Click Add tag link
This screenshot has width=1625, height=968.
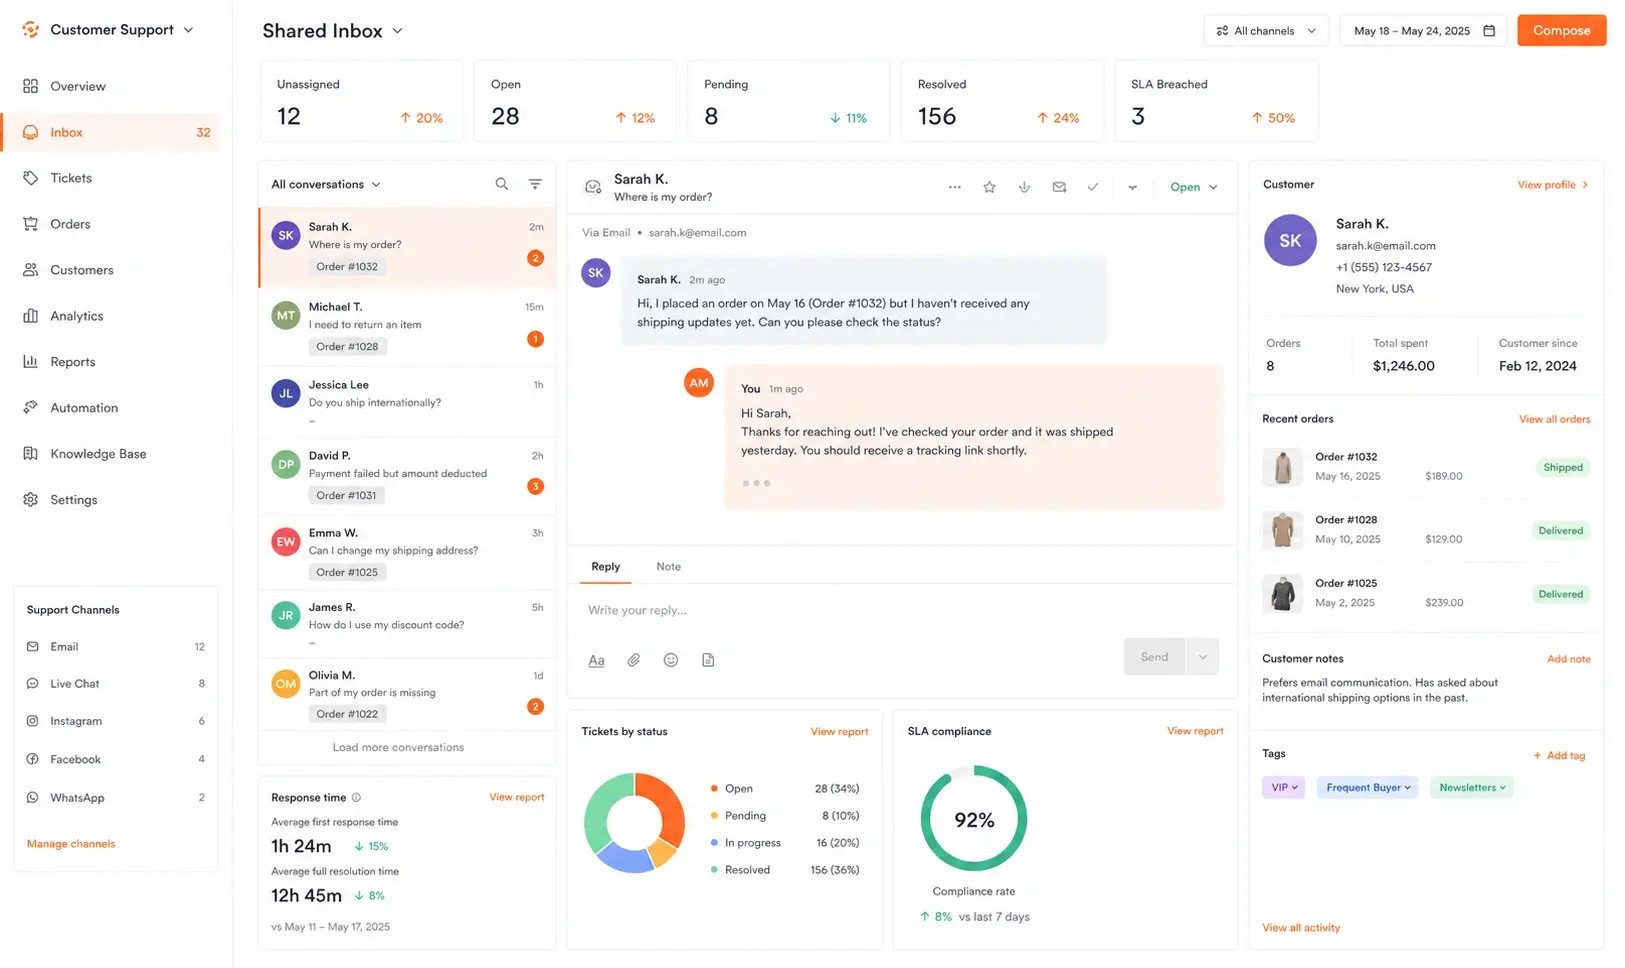(x=1559, y=756)
